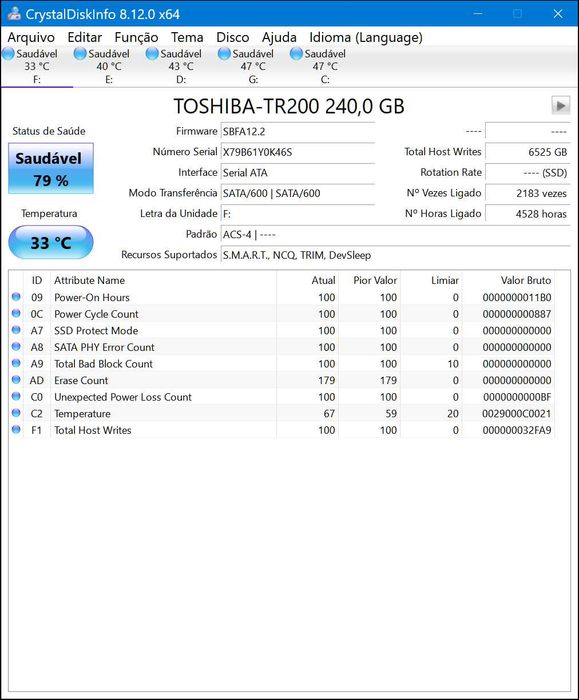Click the Pior Valor column header

pyautogui.click(x=370, y=280)
